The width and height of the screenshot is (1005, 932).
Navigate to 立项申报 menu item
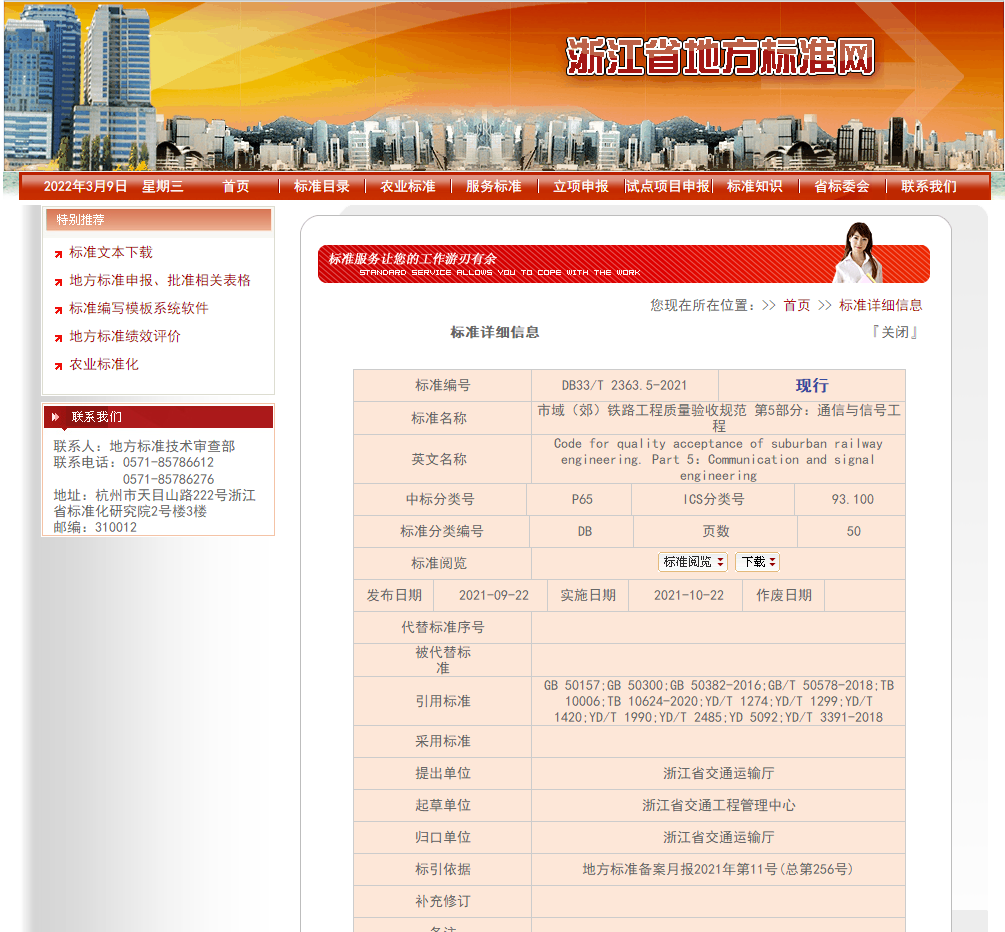(x=581, y=186)
